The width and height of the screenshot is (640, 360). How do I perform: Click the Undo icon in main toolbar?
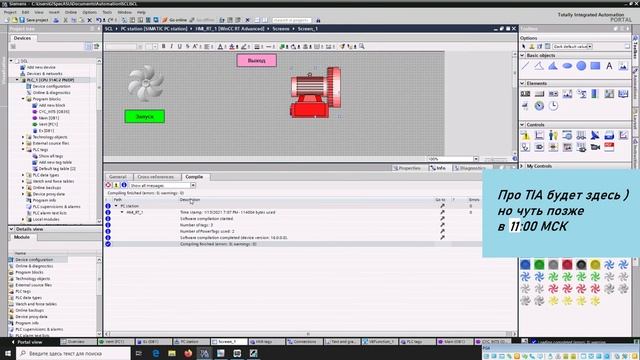pos(99,20)
